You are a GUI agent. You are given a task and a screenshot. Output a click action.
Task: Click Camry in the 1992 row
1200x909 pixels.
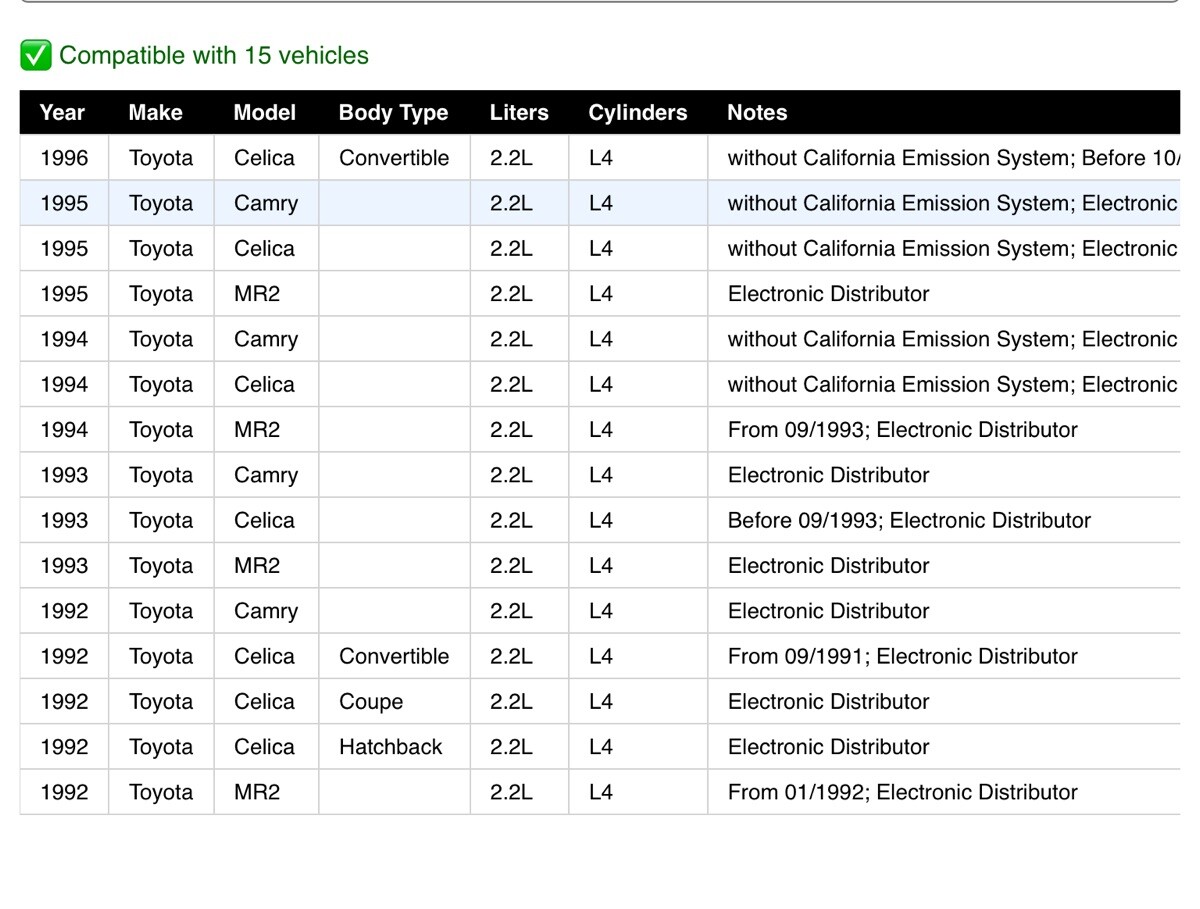[266, 611]
